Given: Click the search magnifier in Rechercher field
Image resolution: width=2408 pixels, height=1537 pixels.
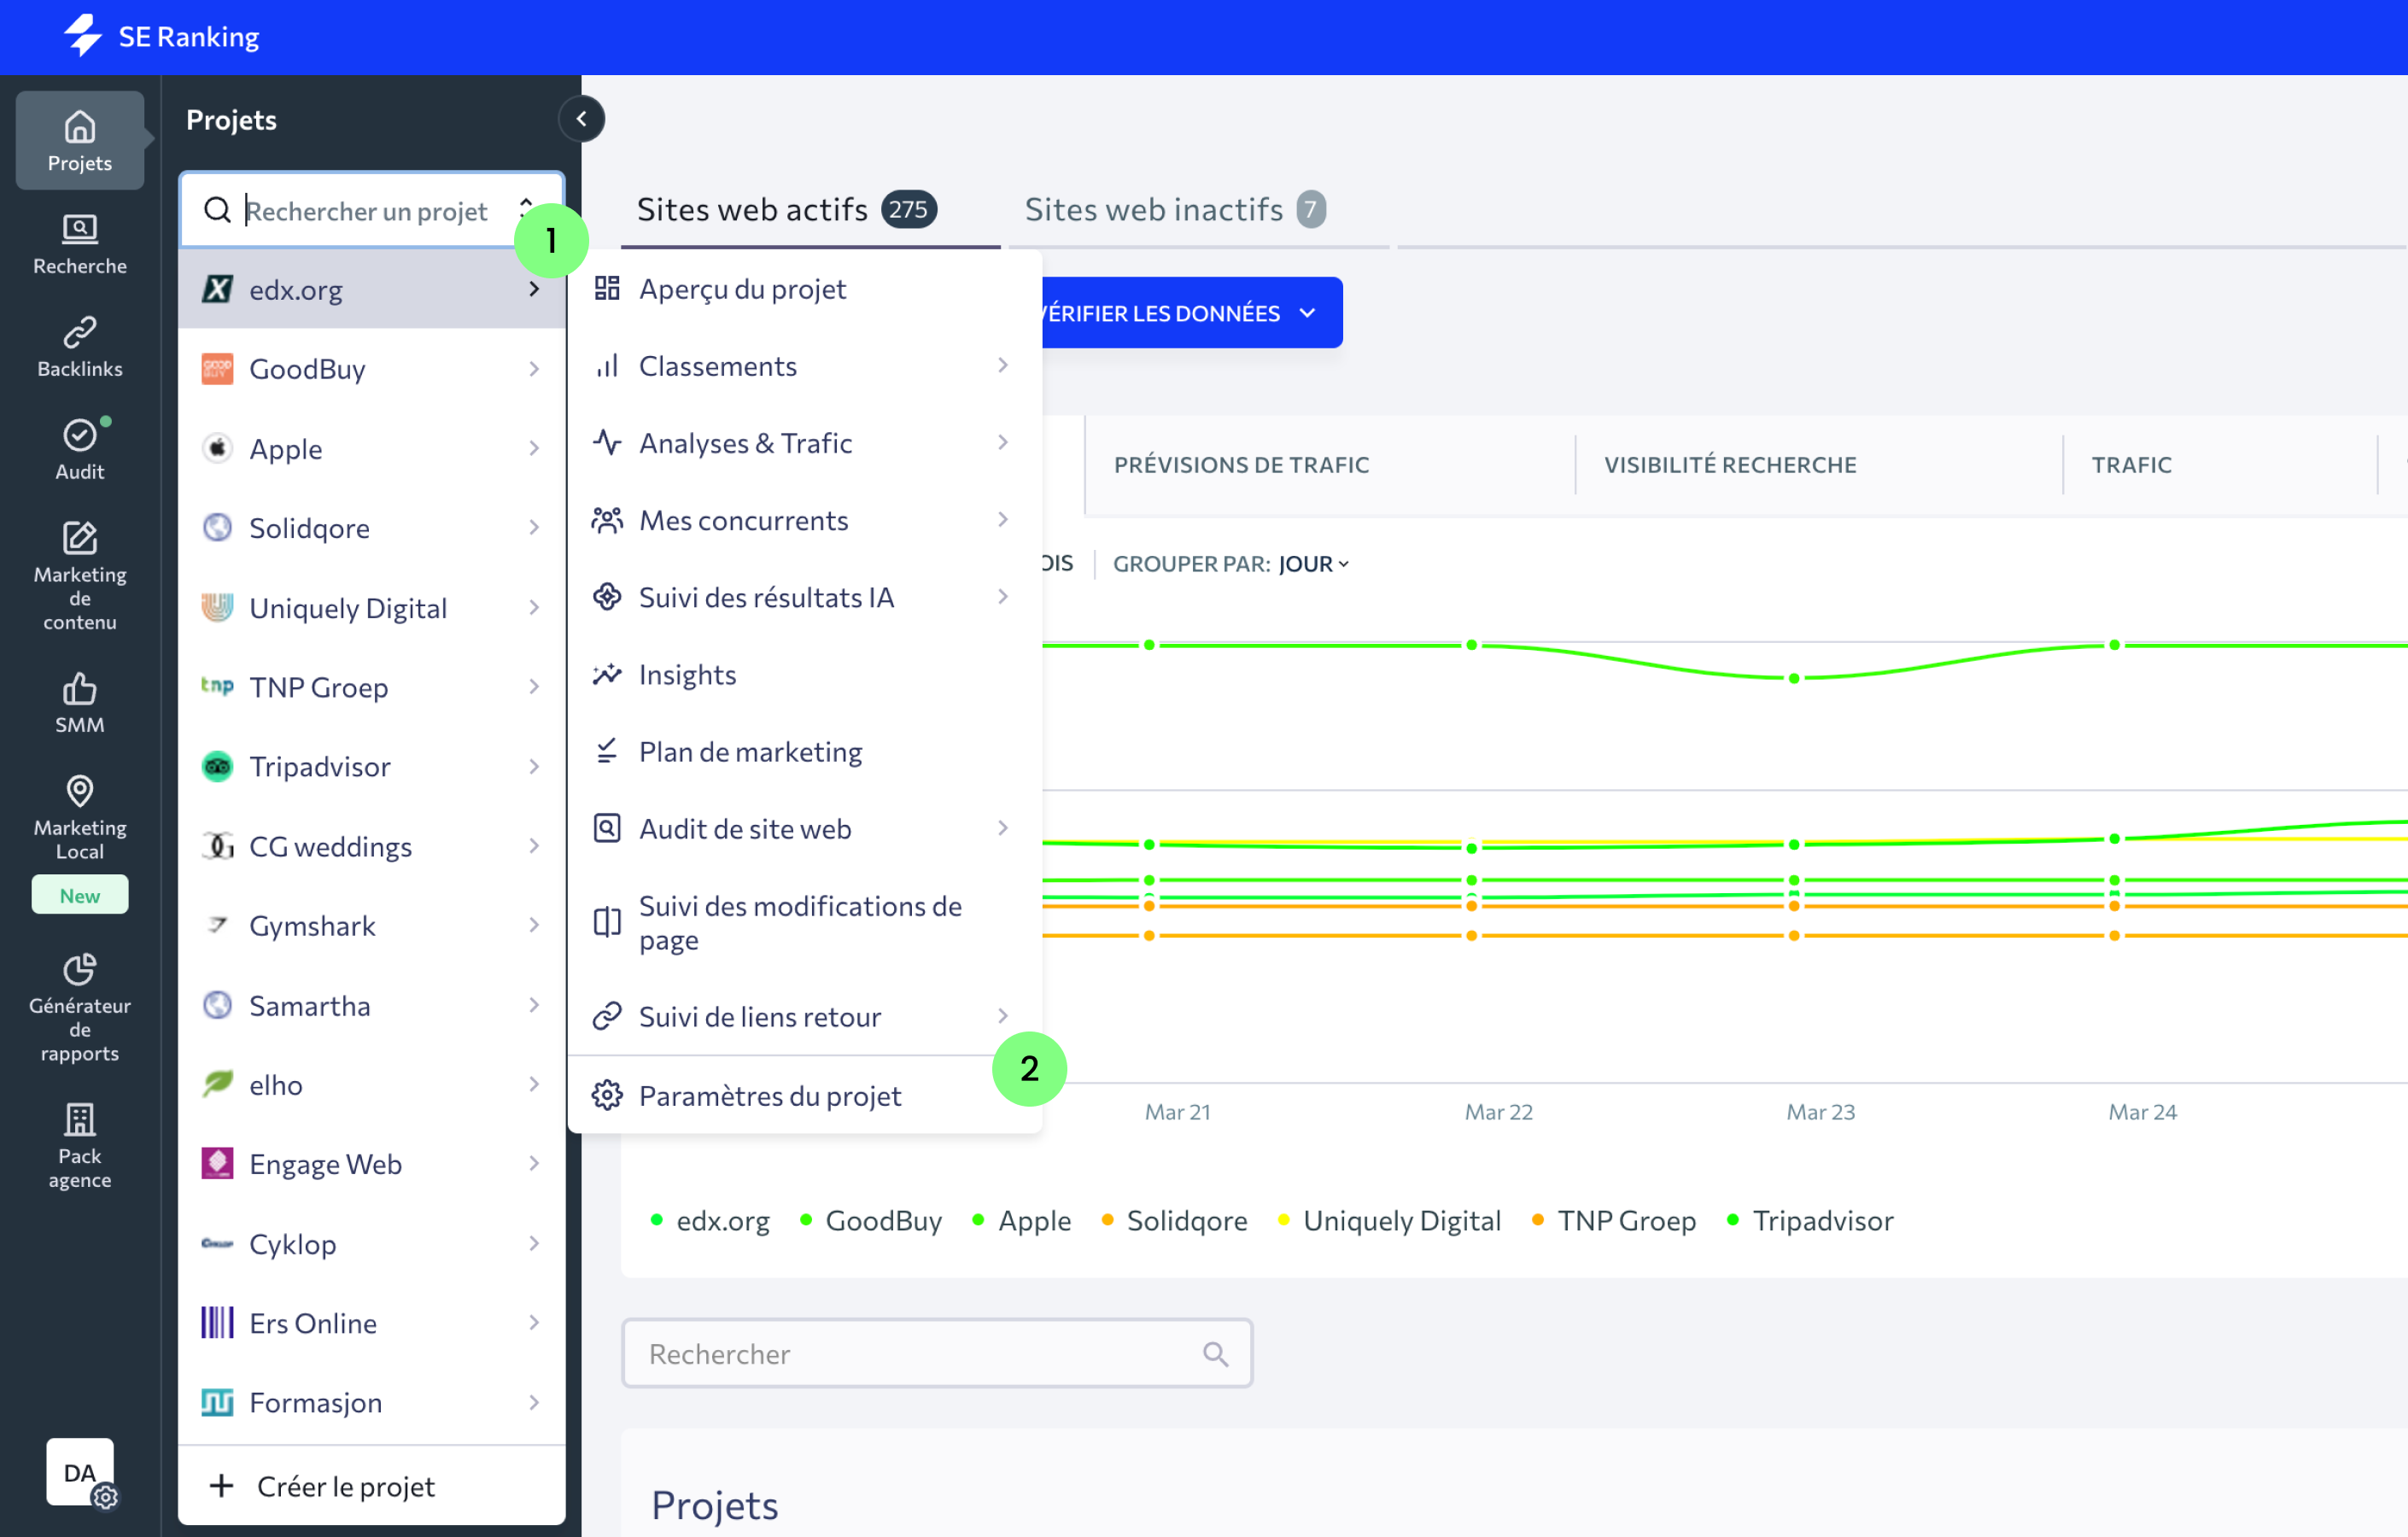Looking at the screenshot, I should [1215, 1354].
